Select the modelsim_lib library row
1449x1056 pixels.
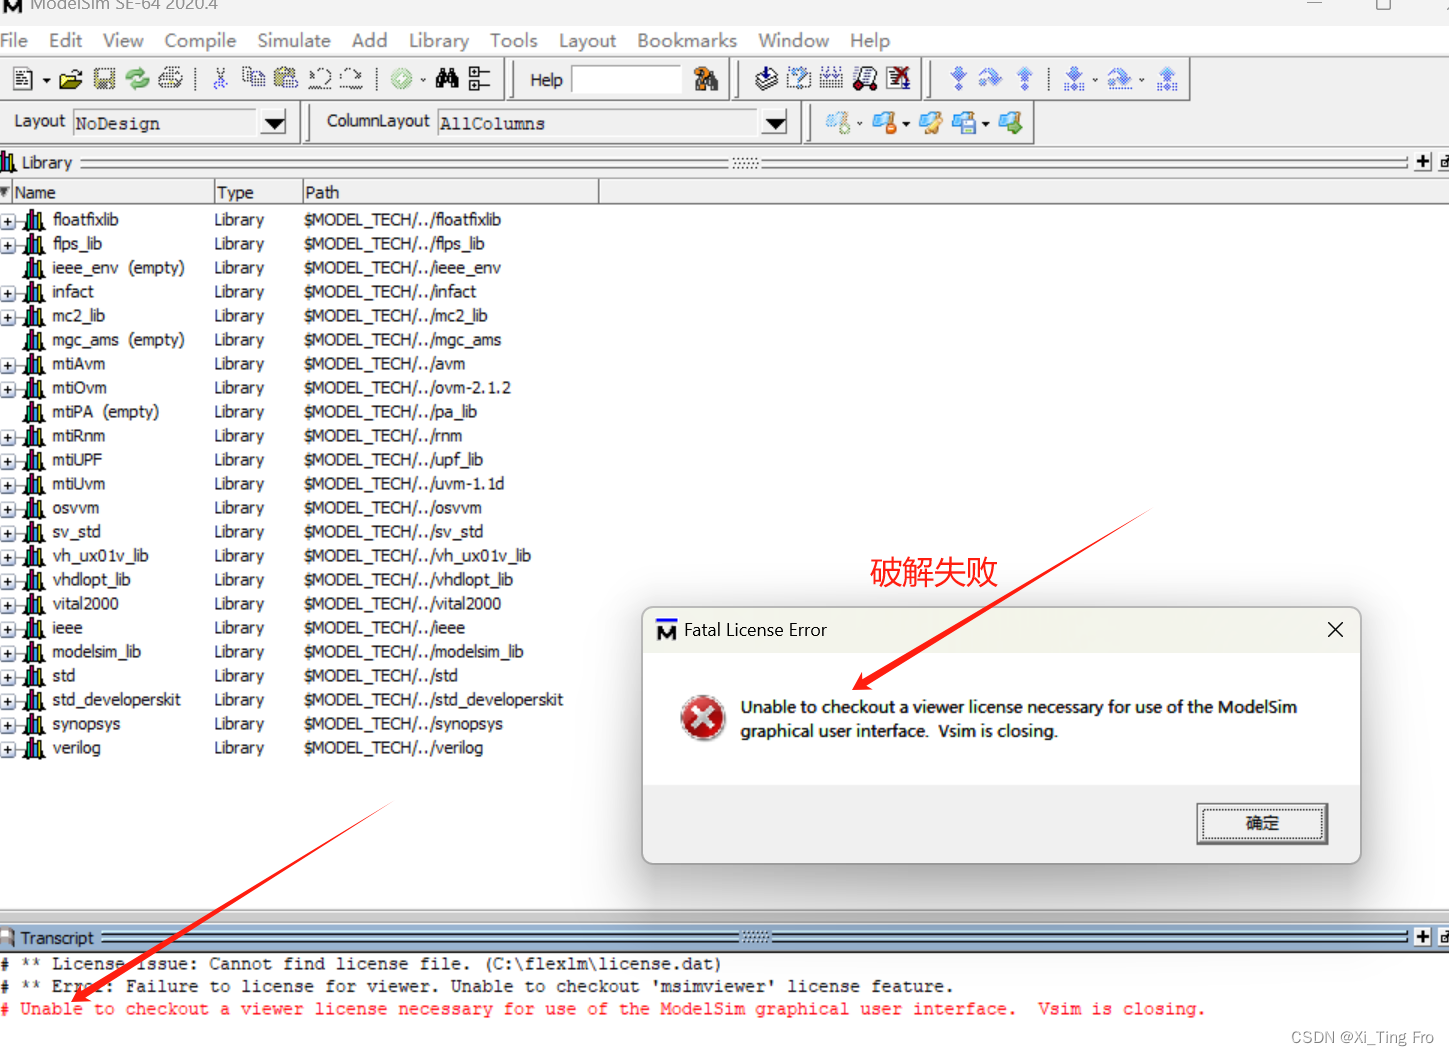pos(96,652)
